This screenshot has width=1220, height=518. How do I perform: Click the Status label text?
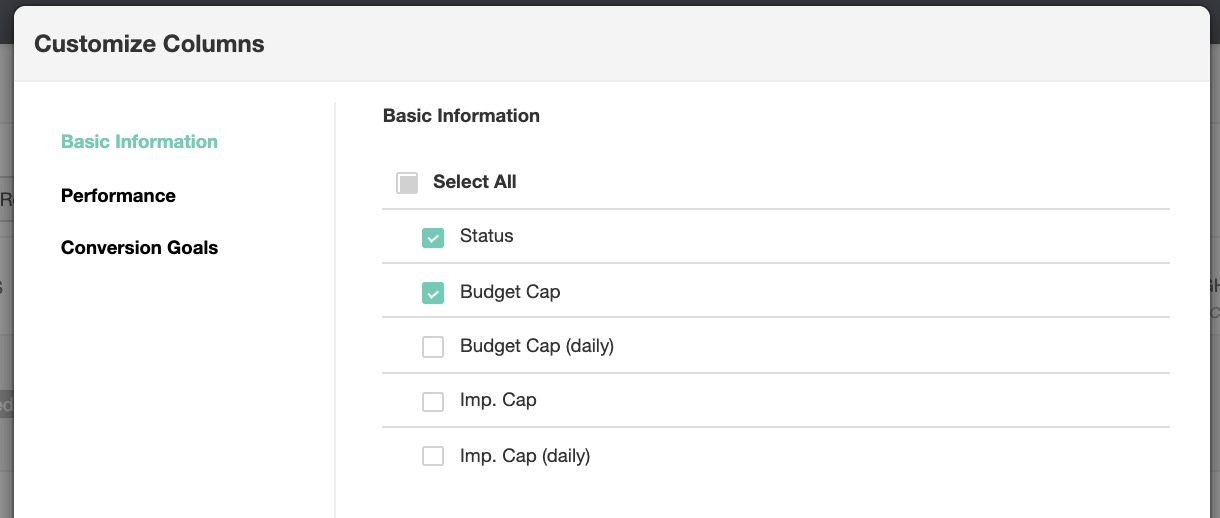point(486,236)
